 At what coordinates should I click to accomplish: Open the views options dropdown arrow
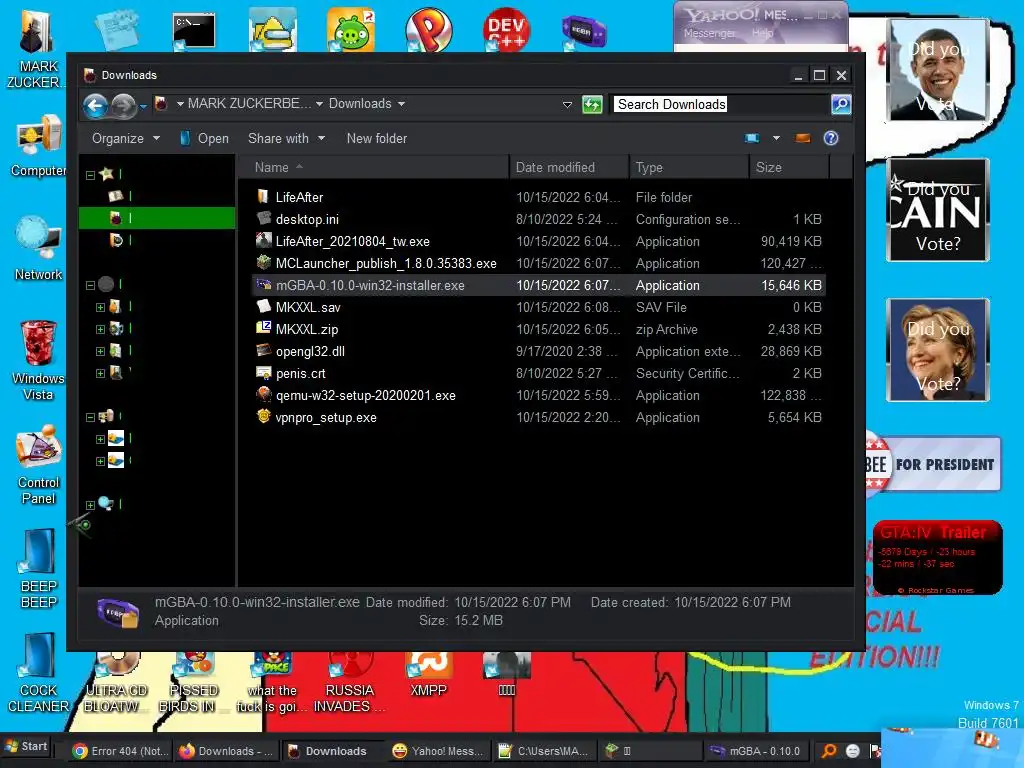click(x=776, y=138)
